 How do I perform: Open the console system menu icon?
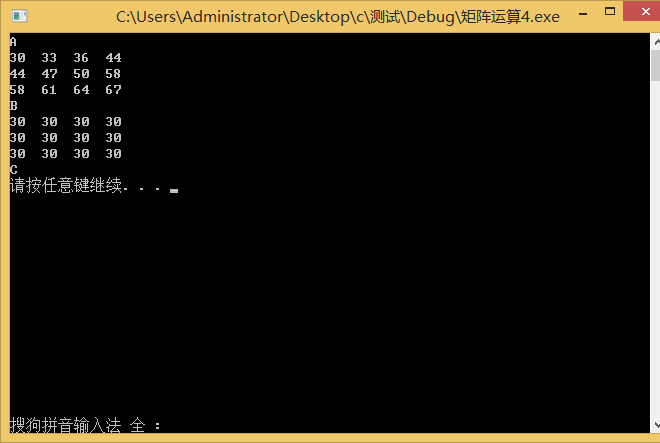[x=19, y=16]
